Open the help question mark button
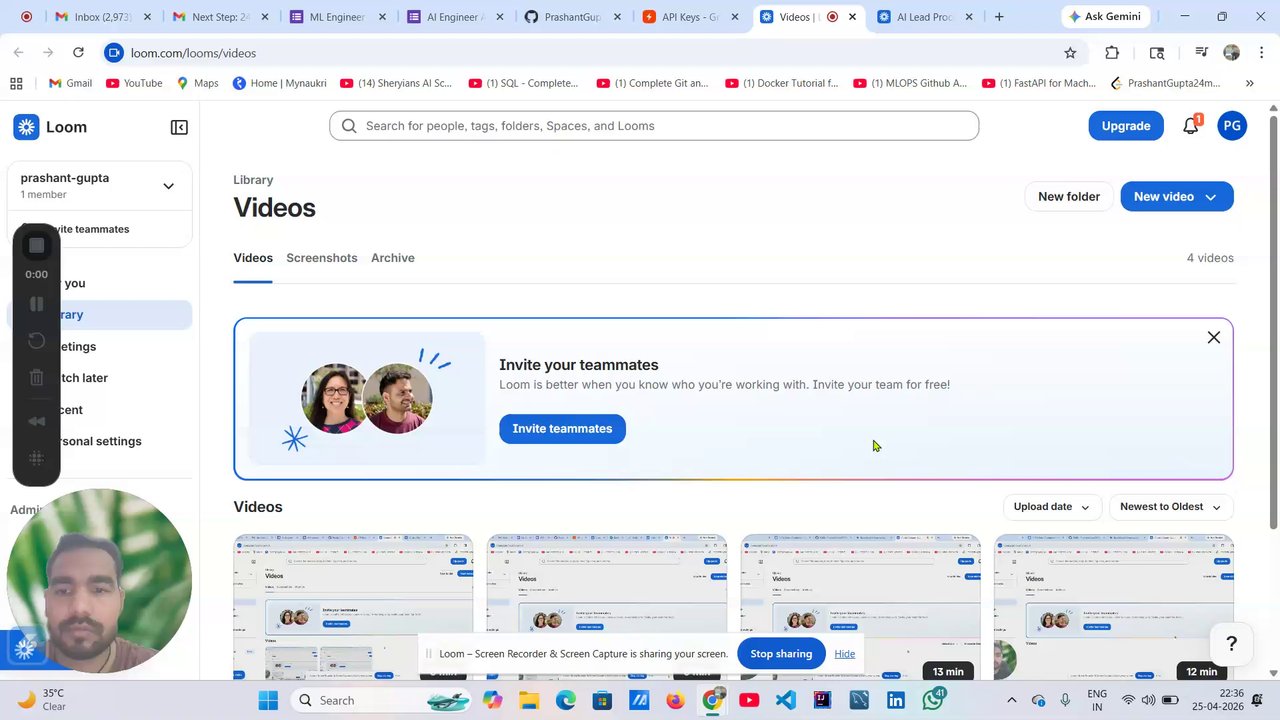 coord(1232,644)
